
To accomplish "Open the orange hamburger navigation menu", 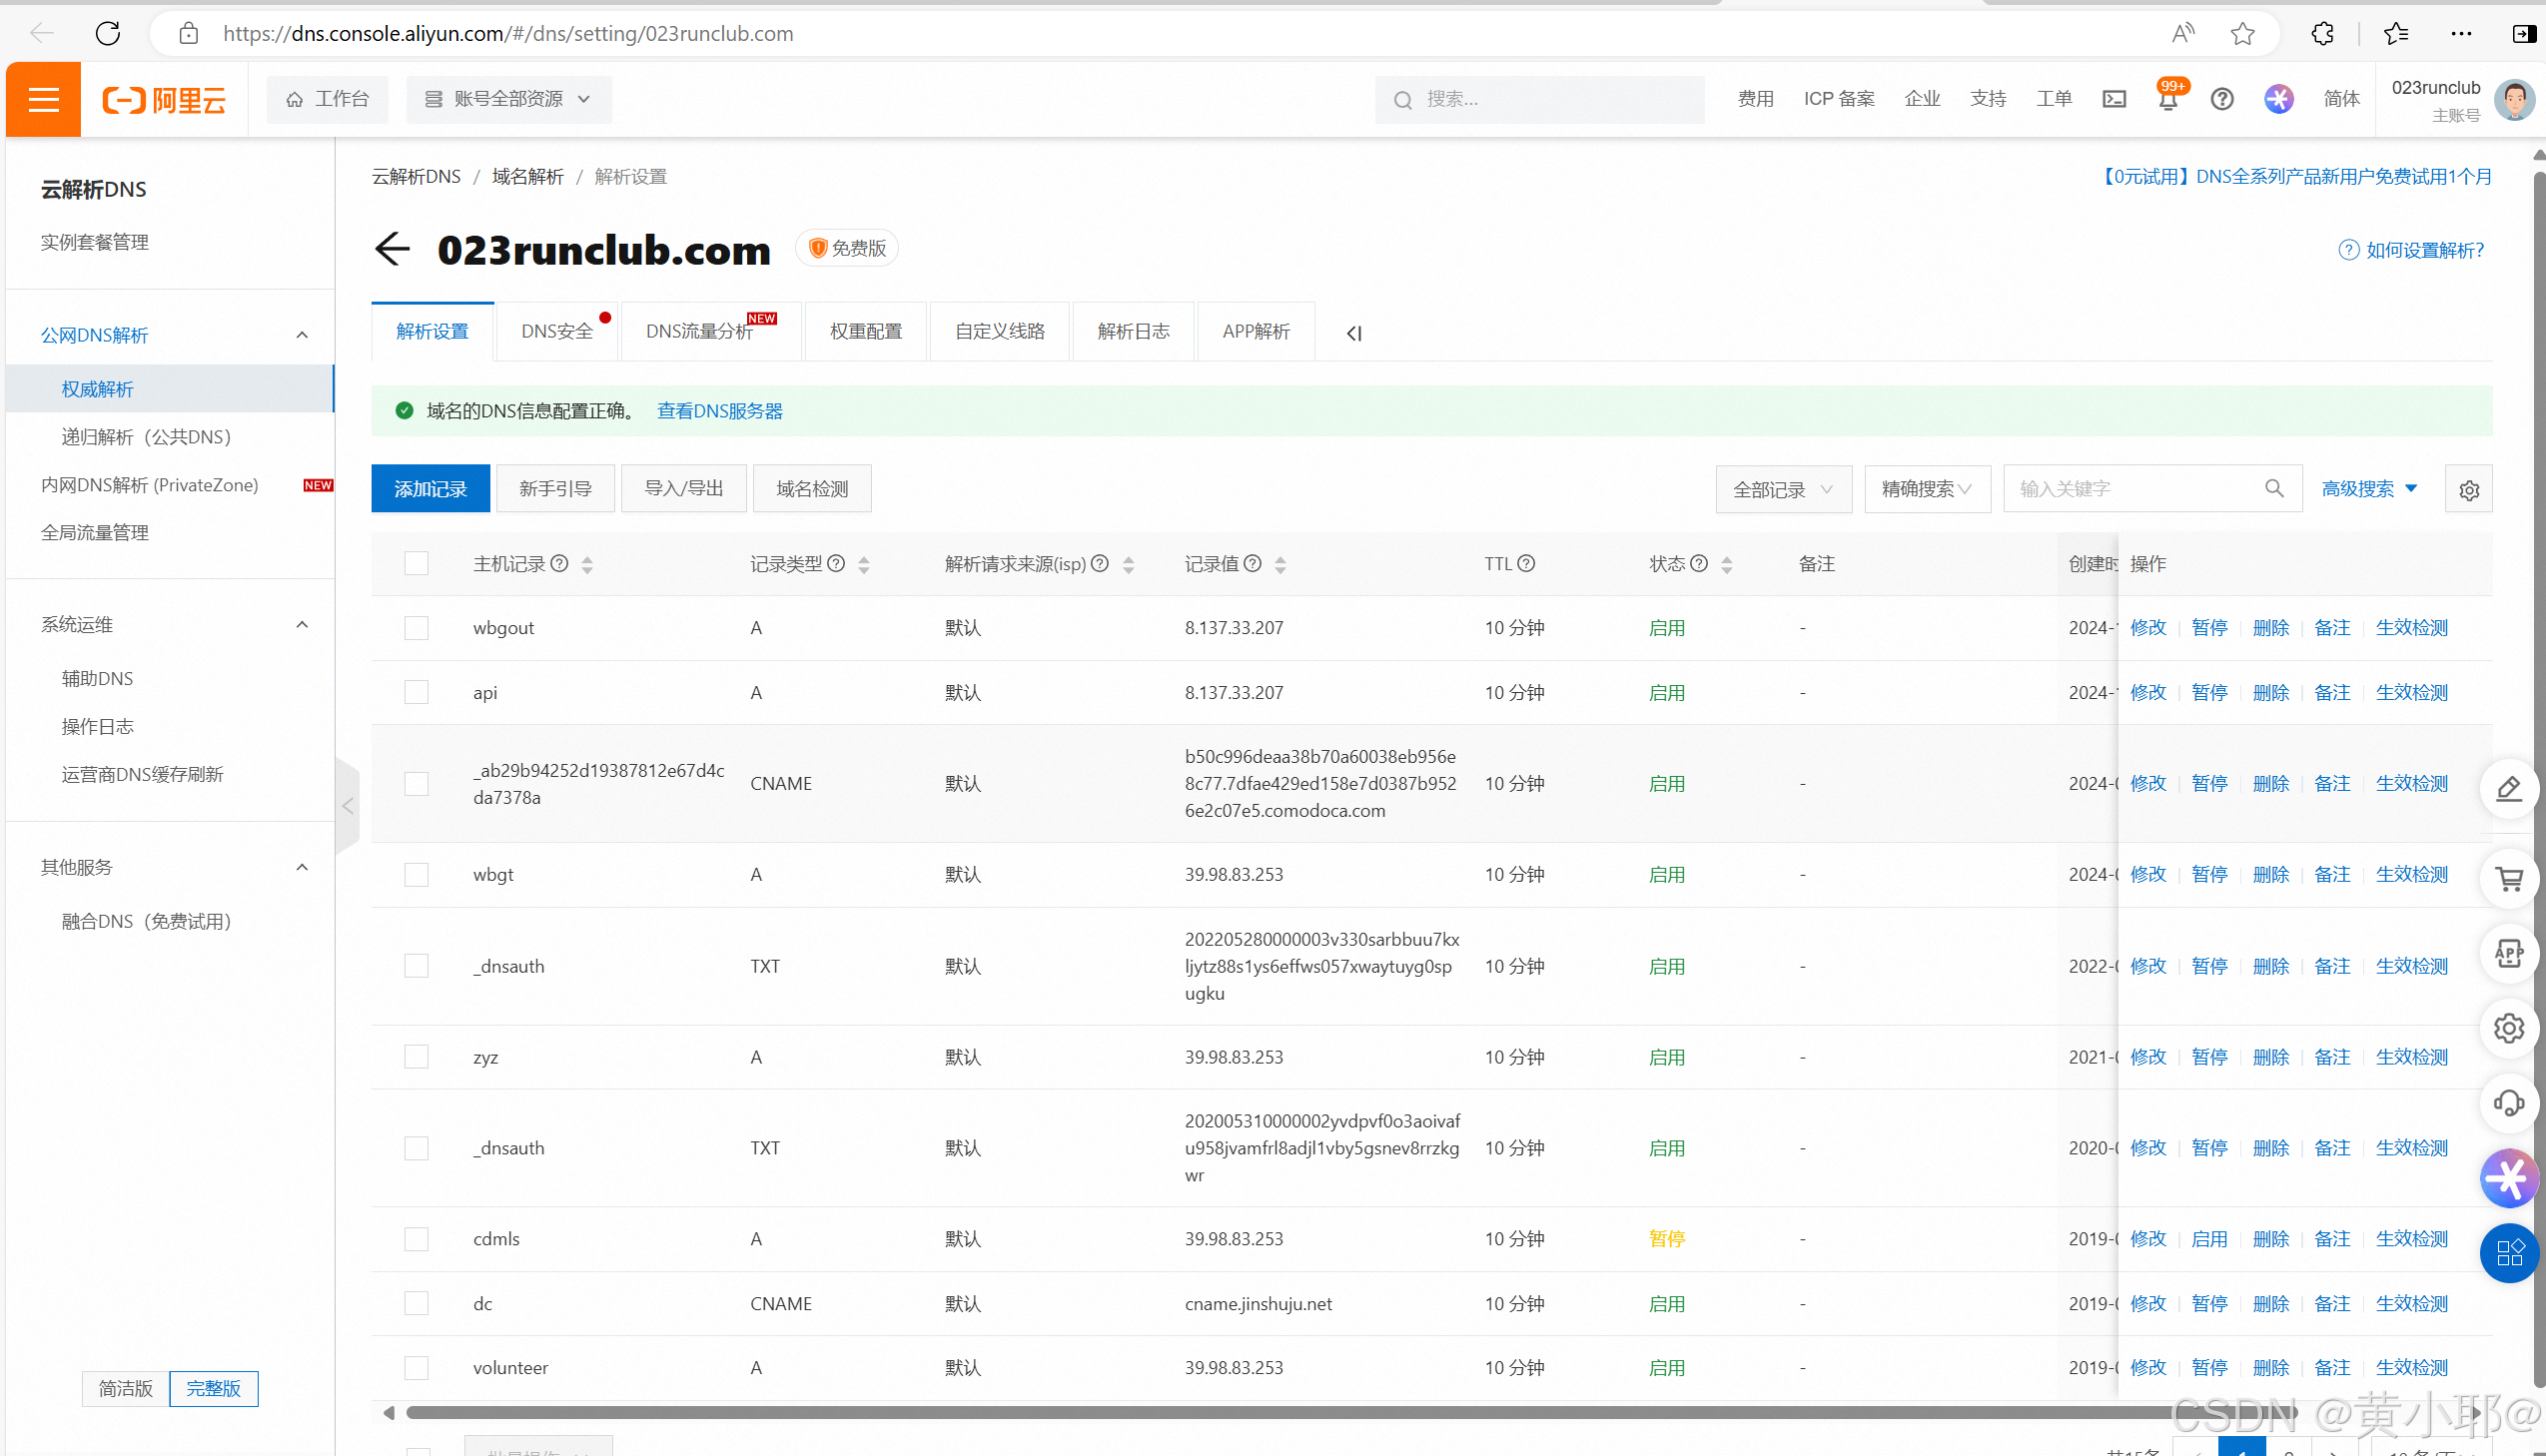I will (x=43, y=99).
